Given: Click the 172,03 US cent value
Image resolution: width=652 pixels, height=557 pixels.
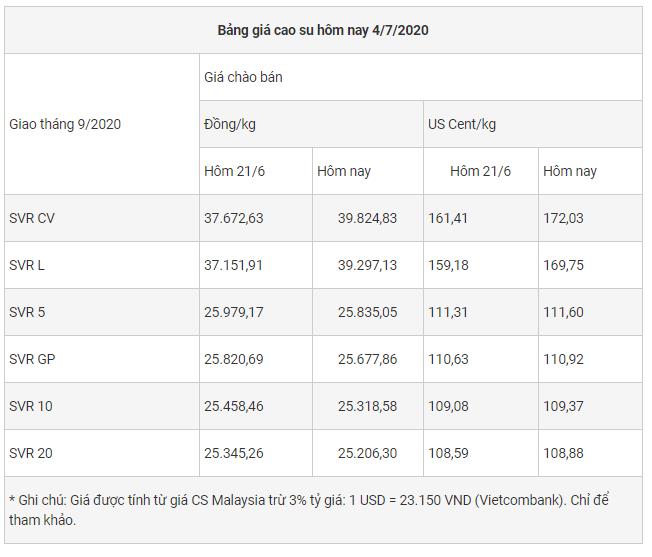Looking at the screenshot, I should pos(563,218).
